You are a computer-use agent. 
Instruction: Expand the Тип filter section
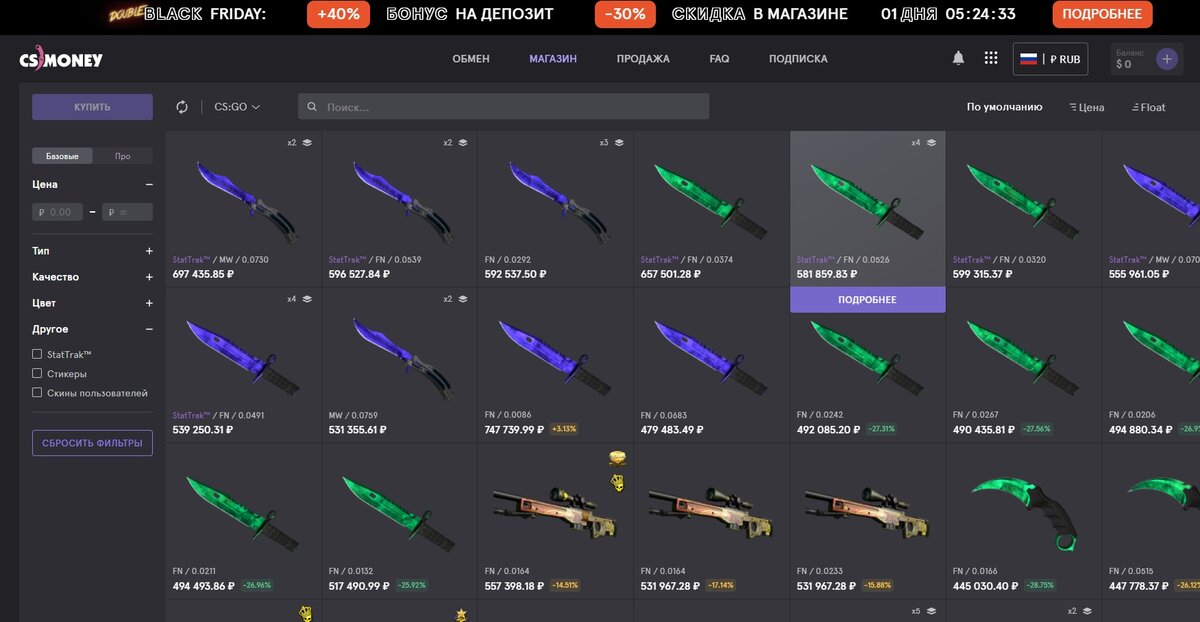(149, 251)
